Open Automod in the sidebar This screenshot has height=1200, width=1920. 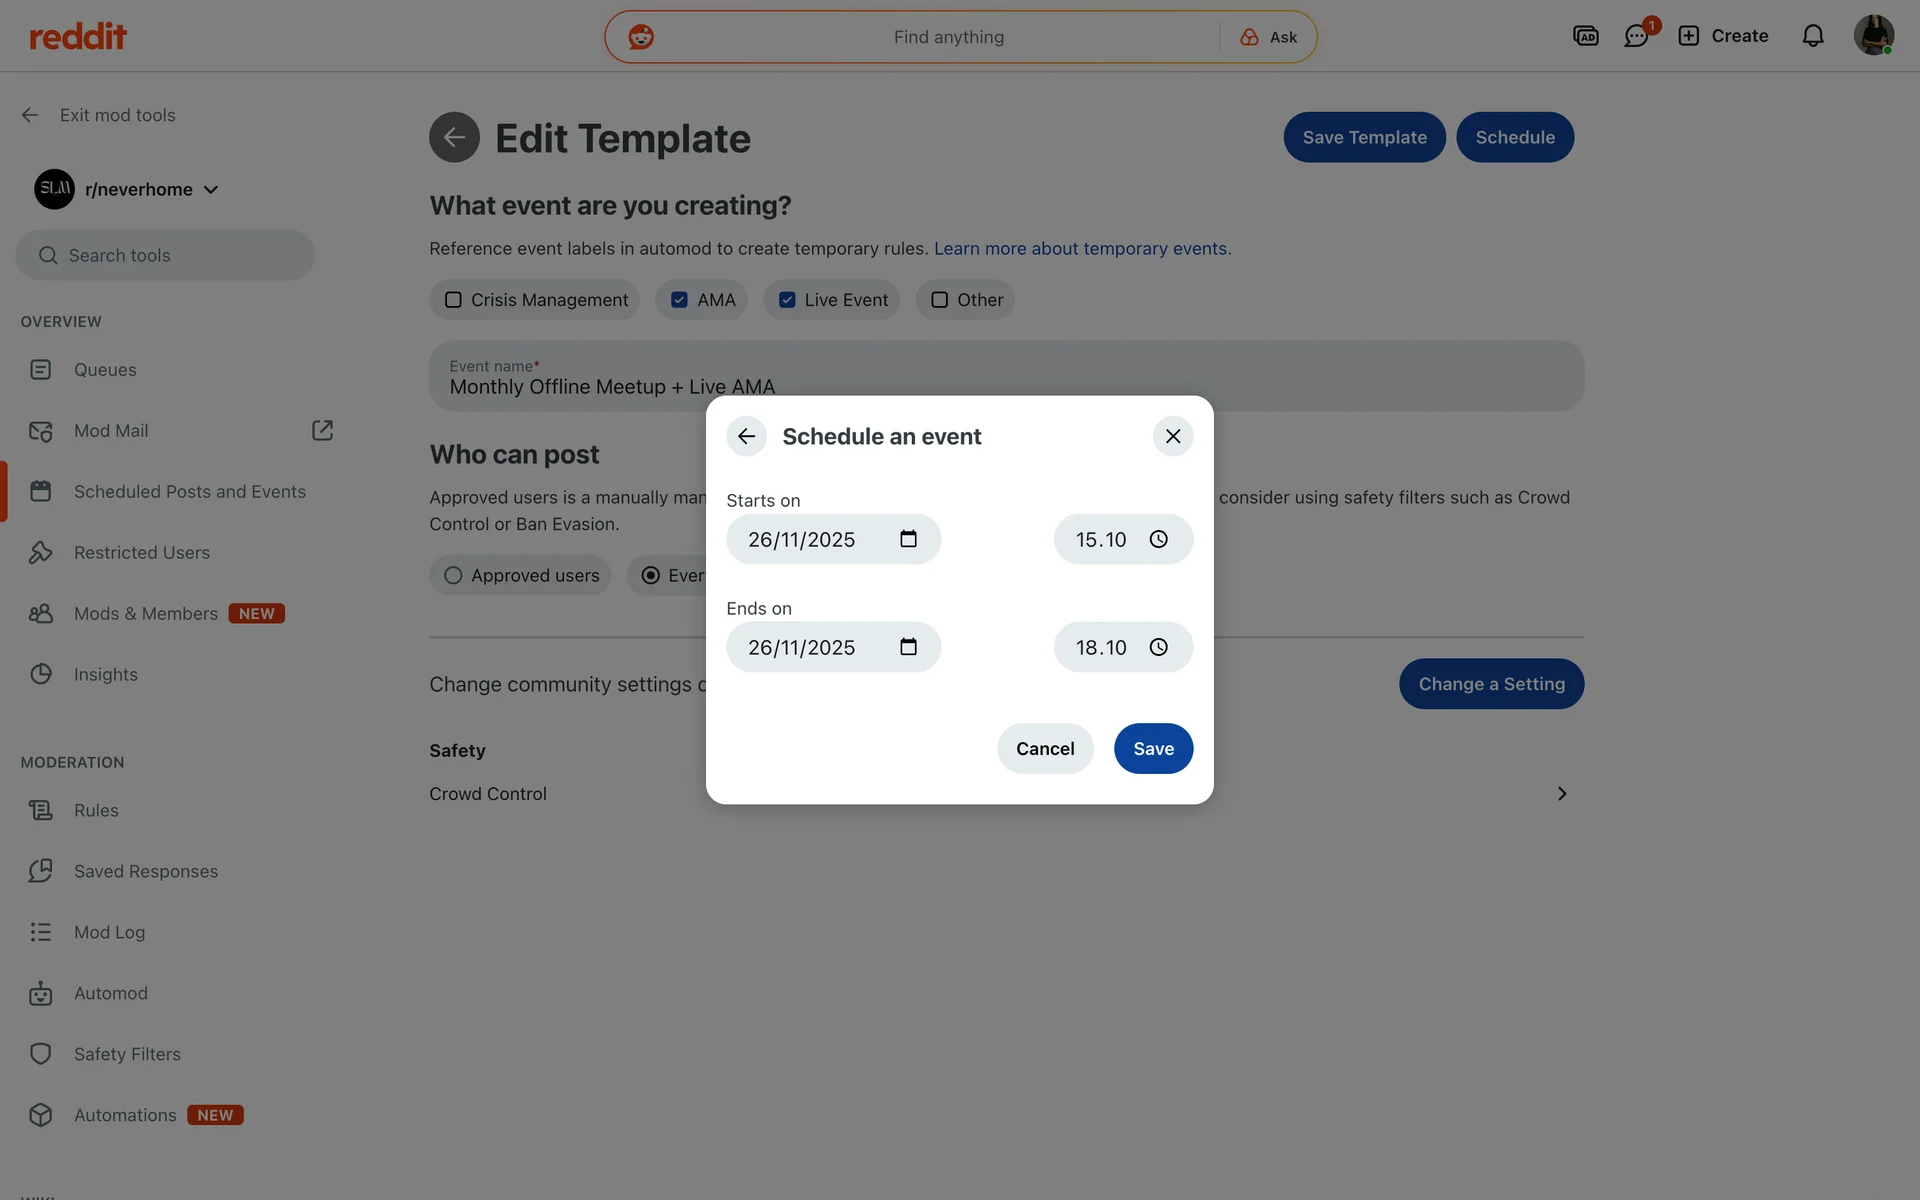click(x=110, y=993)
